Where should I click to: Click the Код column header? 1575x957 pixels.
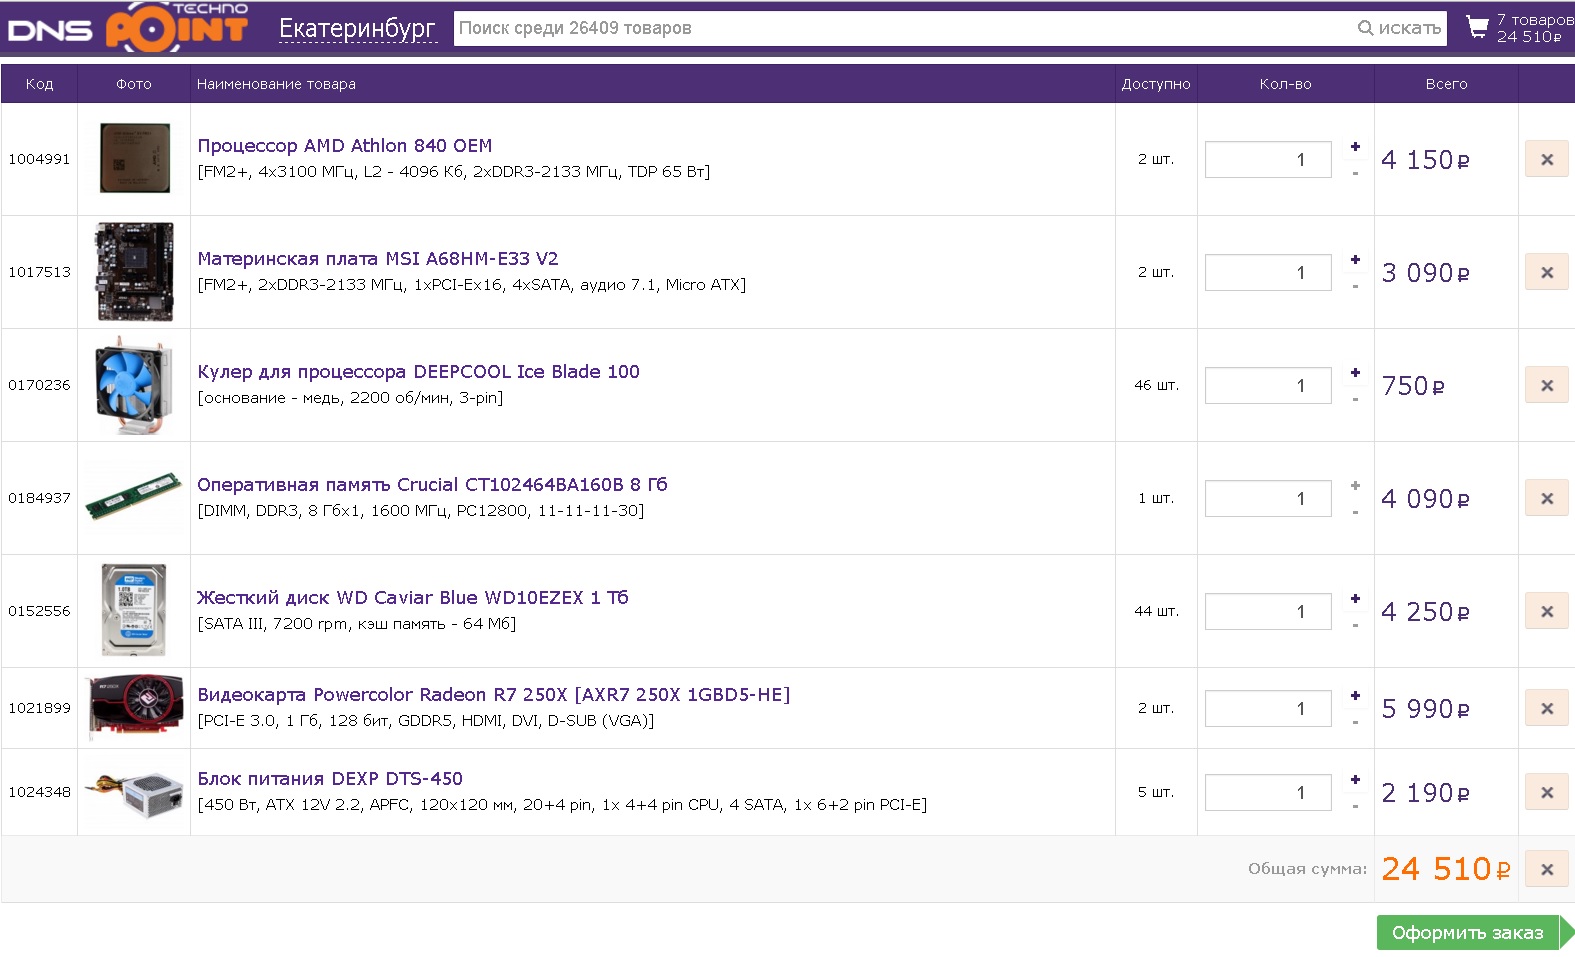click(40, 84)
